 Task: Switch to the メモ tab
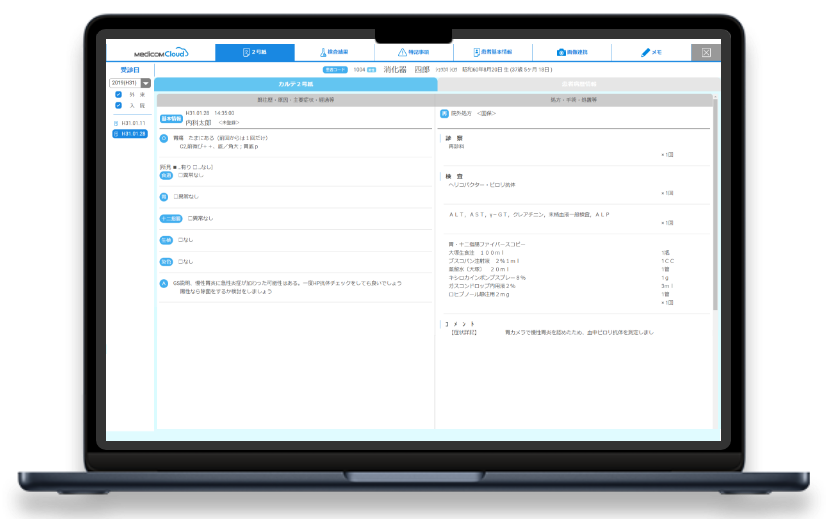655,53
